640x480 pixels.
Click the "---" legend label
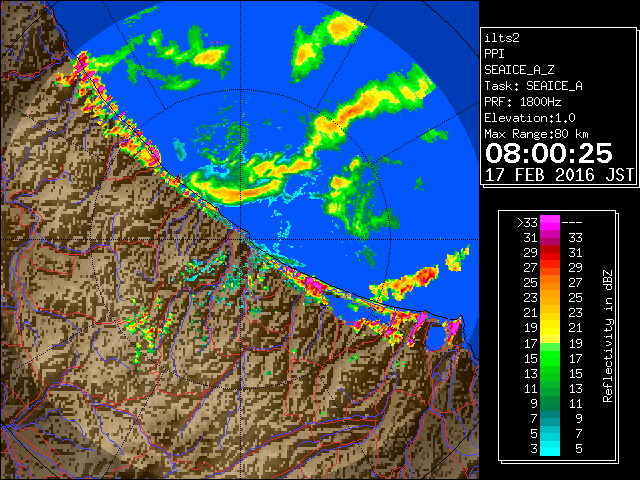(x=572, y=223)
